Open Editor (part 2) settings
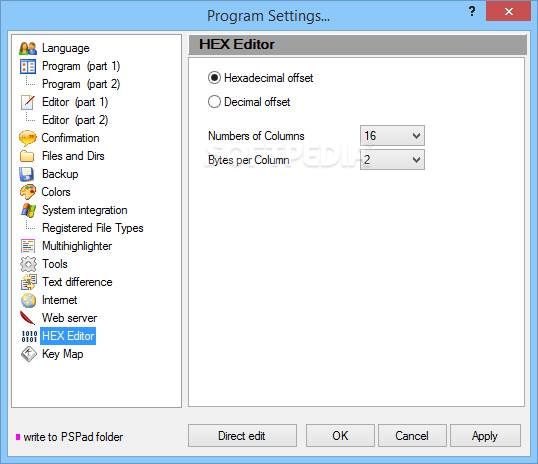The height and width of the screenshot is (464, 538). (x=75, y=120)
